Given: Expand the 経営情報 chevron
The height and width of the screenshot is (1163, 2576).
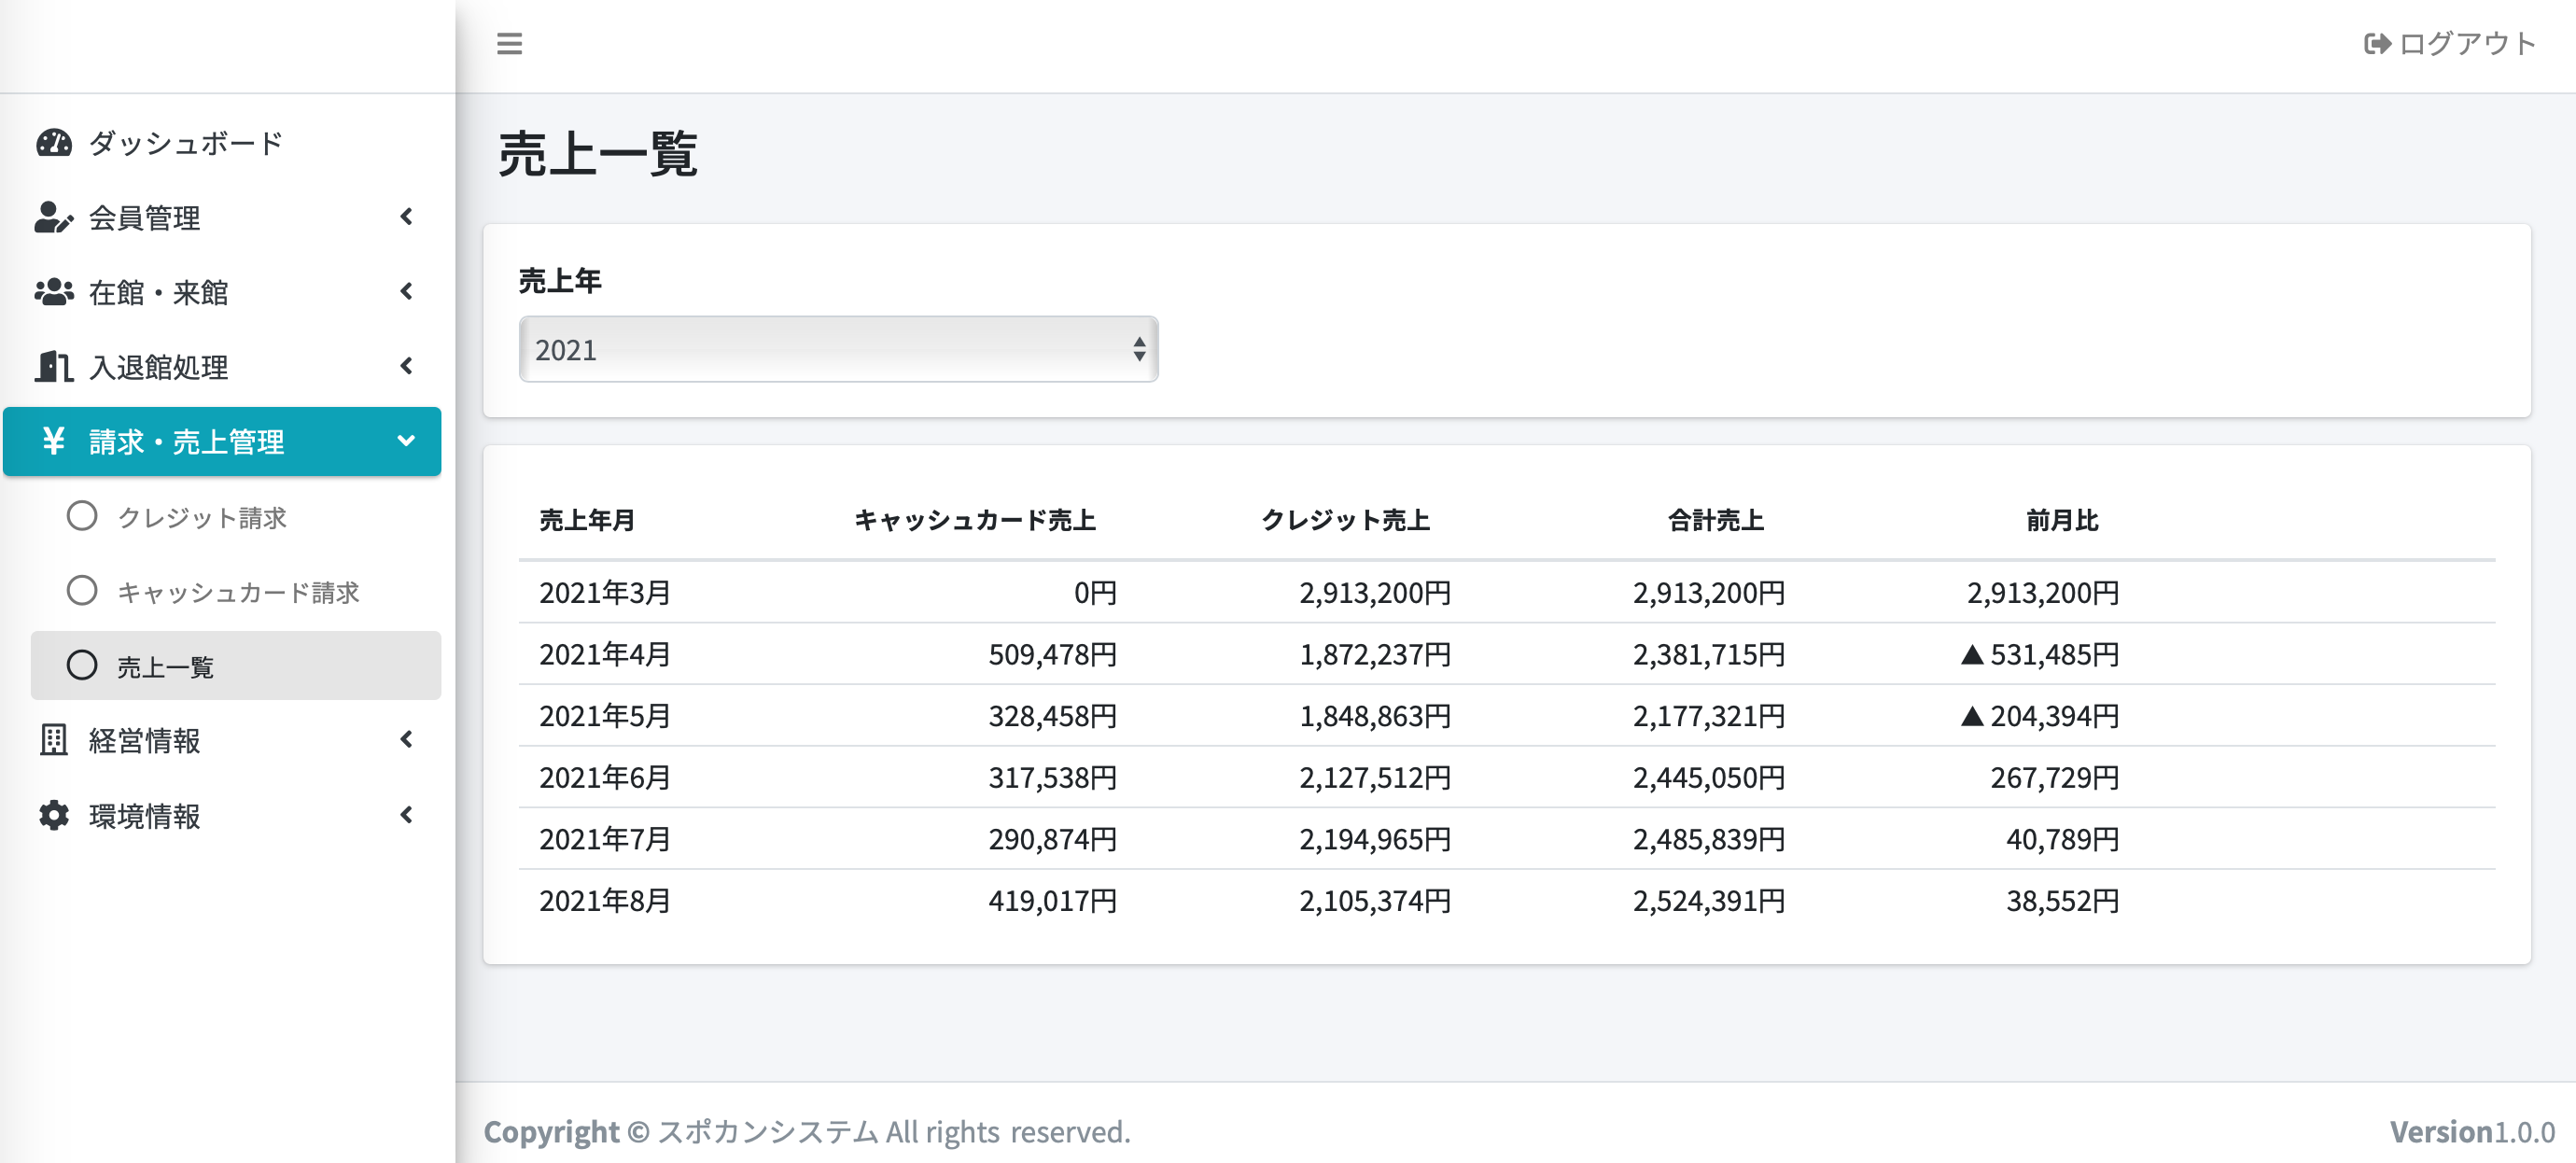Looking at the screenshot, I should pyautogui.click(x=406, y=739).
